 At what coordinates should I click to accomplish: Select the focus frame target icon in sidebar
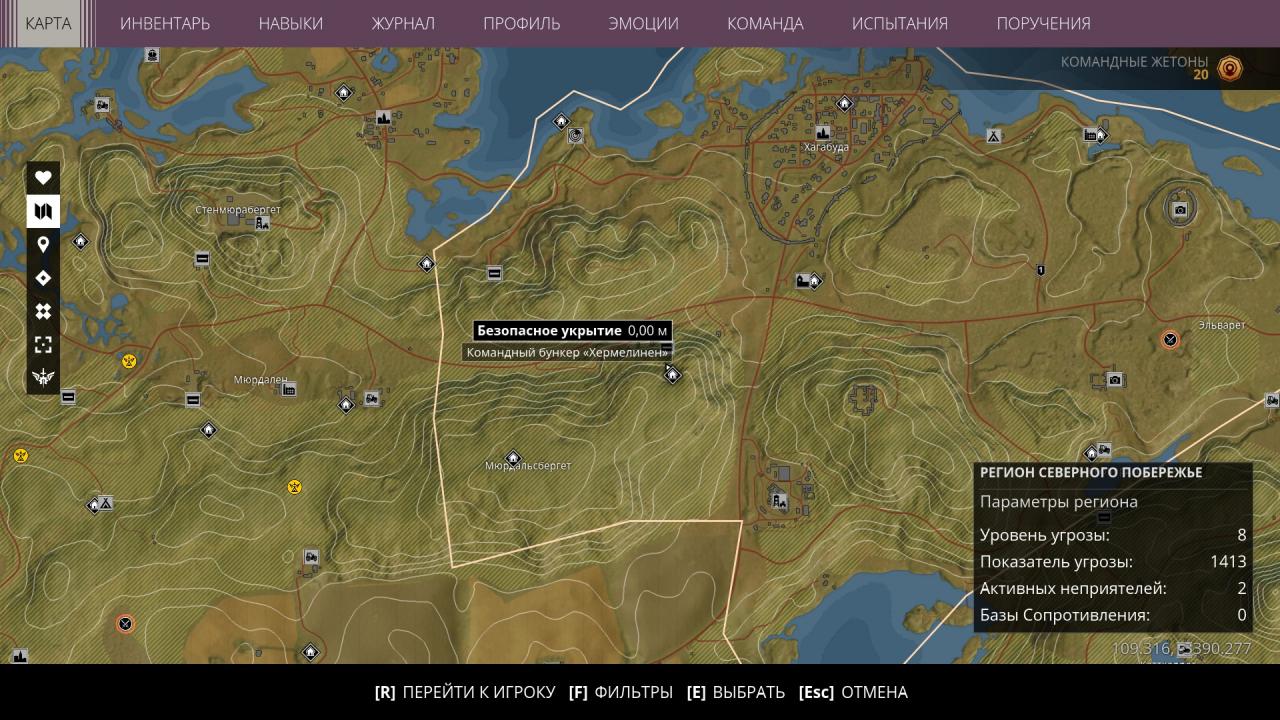point(43,345)
